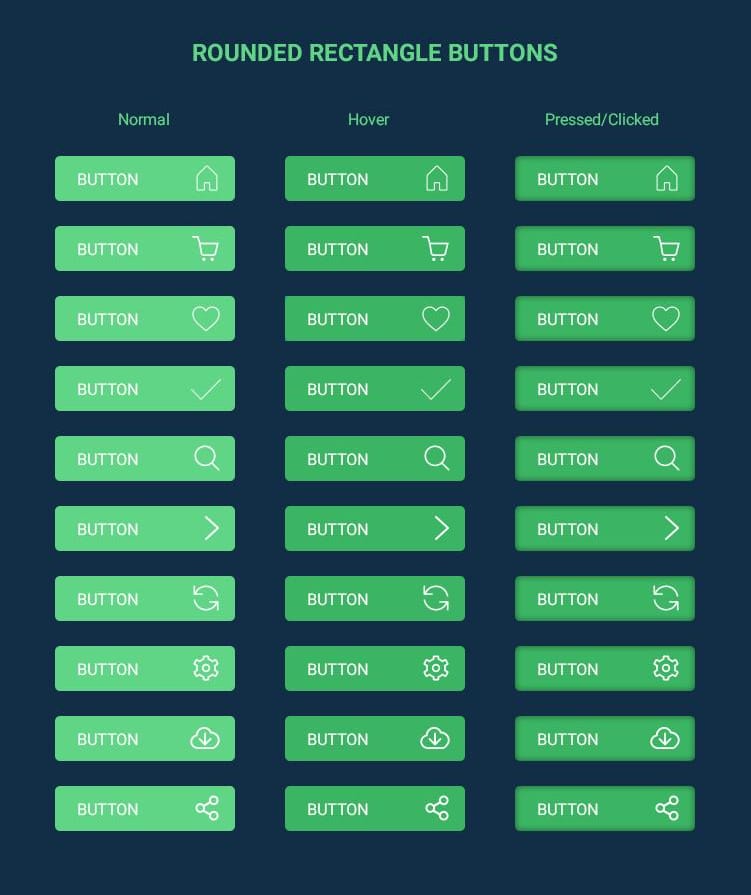This screenshot has height=895, width=751.
Task: Click the chevron arrow in the Pressed column
Action: [x=671, y=528]
